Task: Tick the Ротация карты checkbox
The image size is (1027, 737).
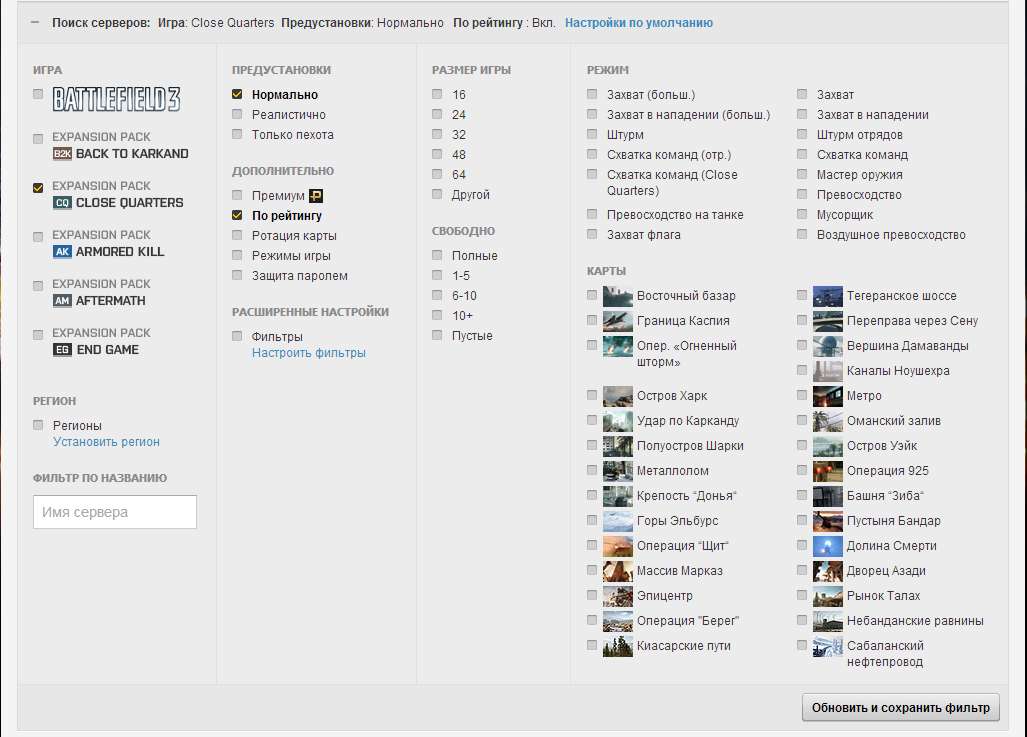Action: [x=237, y=235]
